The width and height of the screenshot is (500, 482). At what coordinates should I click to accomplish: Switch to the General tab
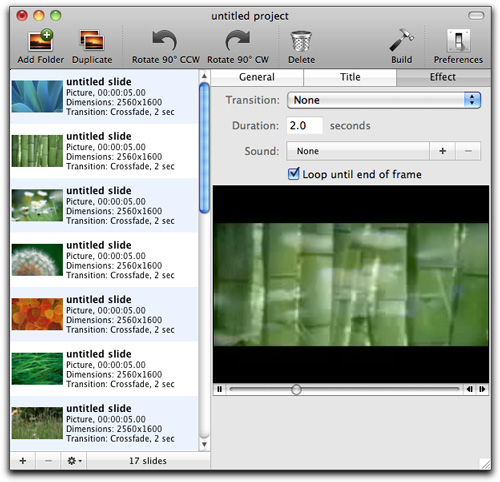tap(257, 77)
